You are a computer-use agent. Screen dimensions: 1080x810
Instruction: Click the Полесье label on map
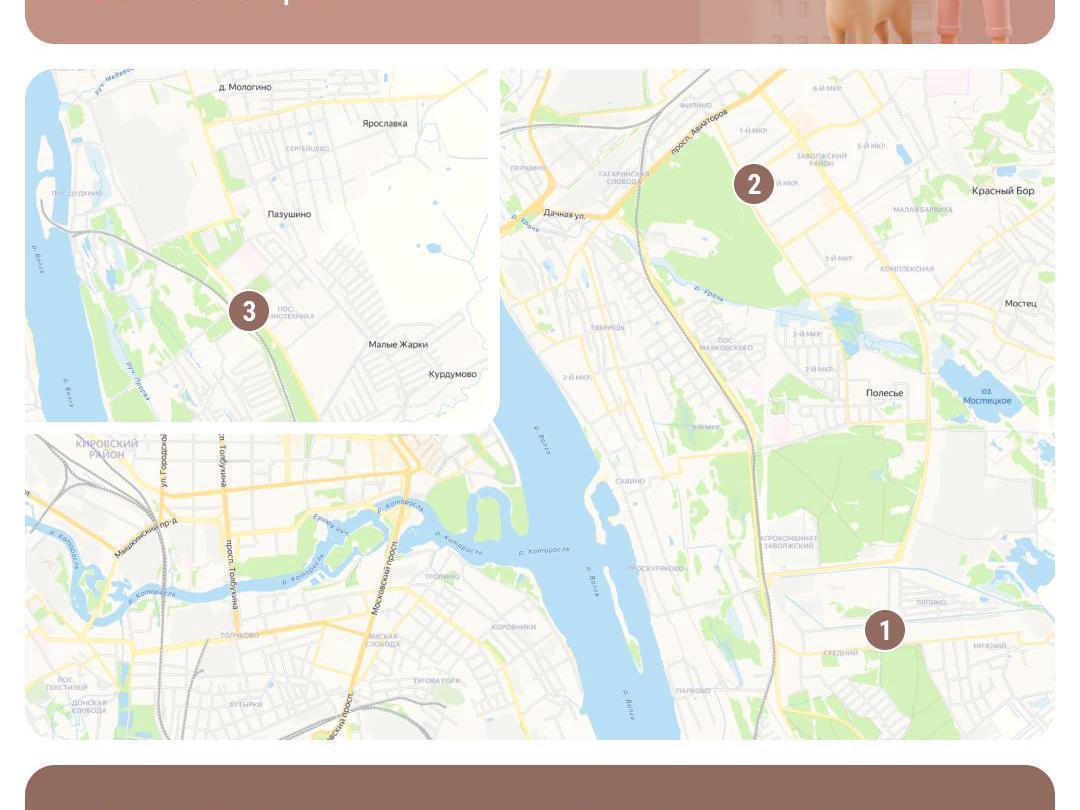(x=884, y=393)
